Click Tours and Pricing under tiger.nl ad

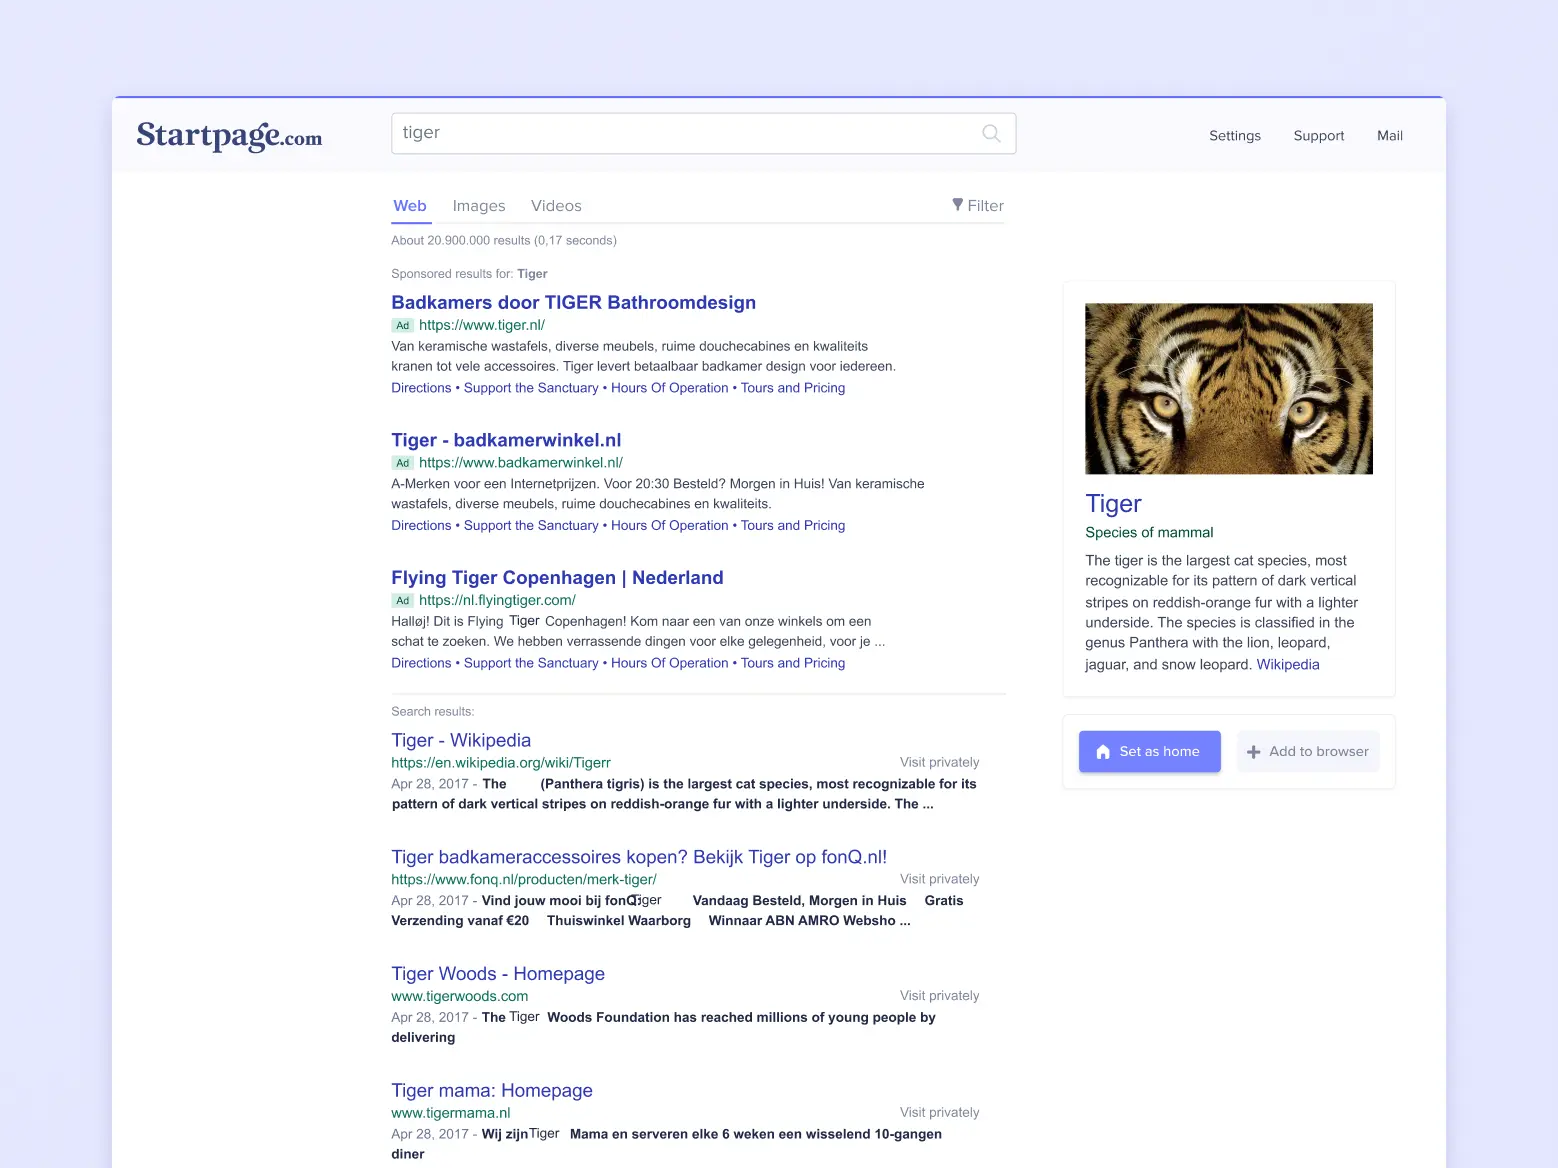pyautogui.click(x=793, y=388)
